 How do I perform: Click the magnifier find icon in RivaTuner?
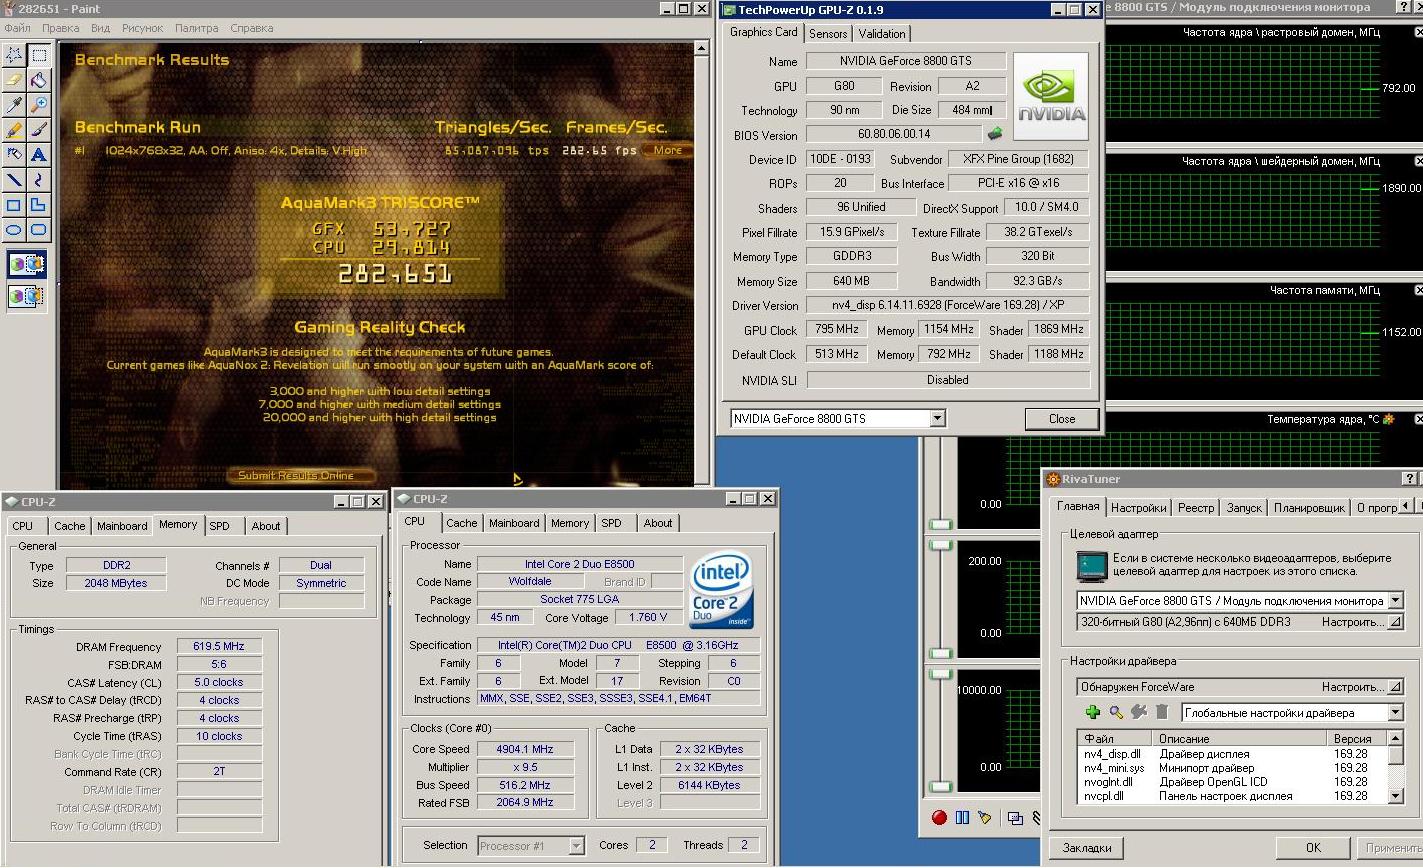[1116, 712]
